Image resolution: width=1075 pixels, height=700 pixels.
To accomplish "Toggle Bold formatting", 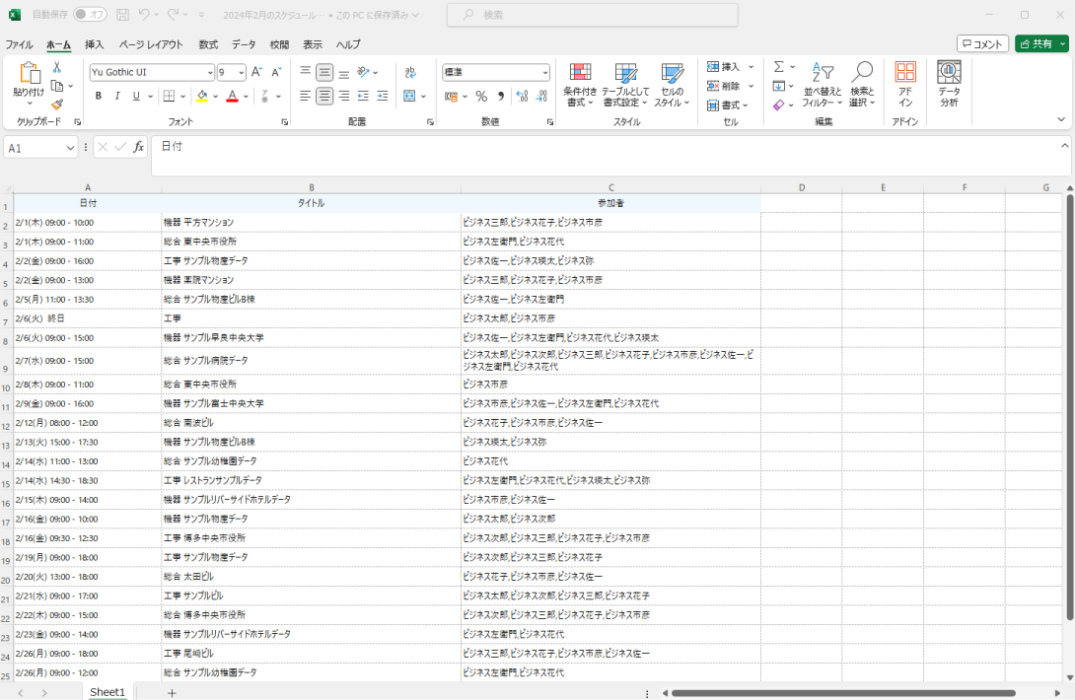I will click(98, 96).
